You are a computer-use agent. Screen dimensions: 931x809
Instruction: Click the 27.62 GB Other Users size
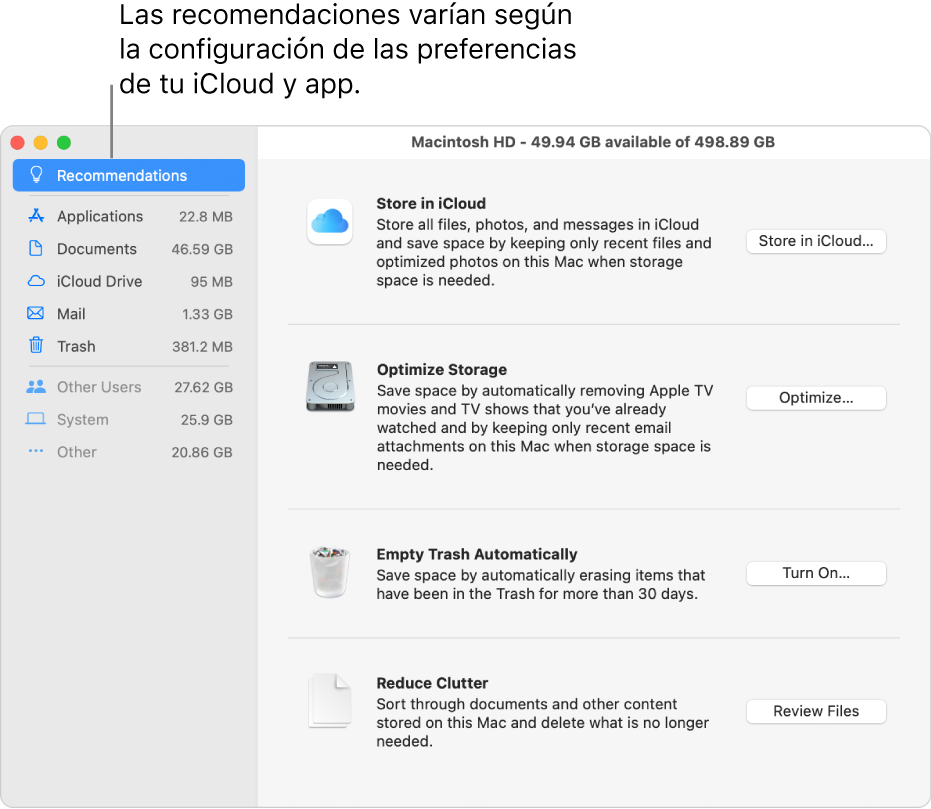tap(203, 388)
